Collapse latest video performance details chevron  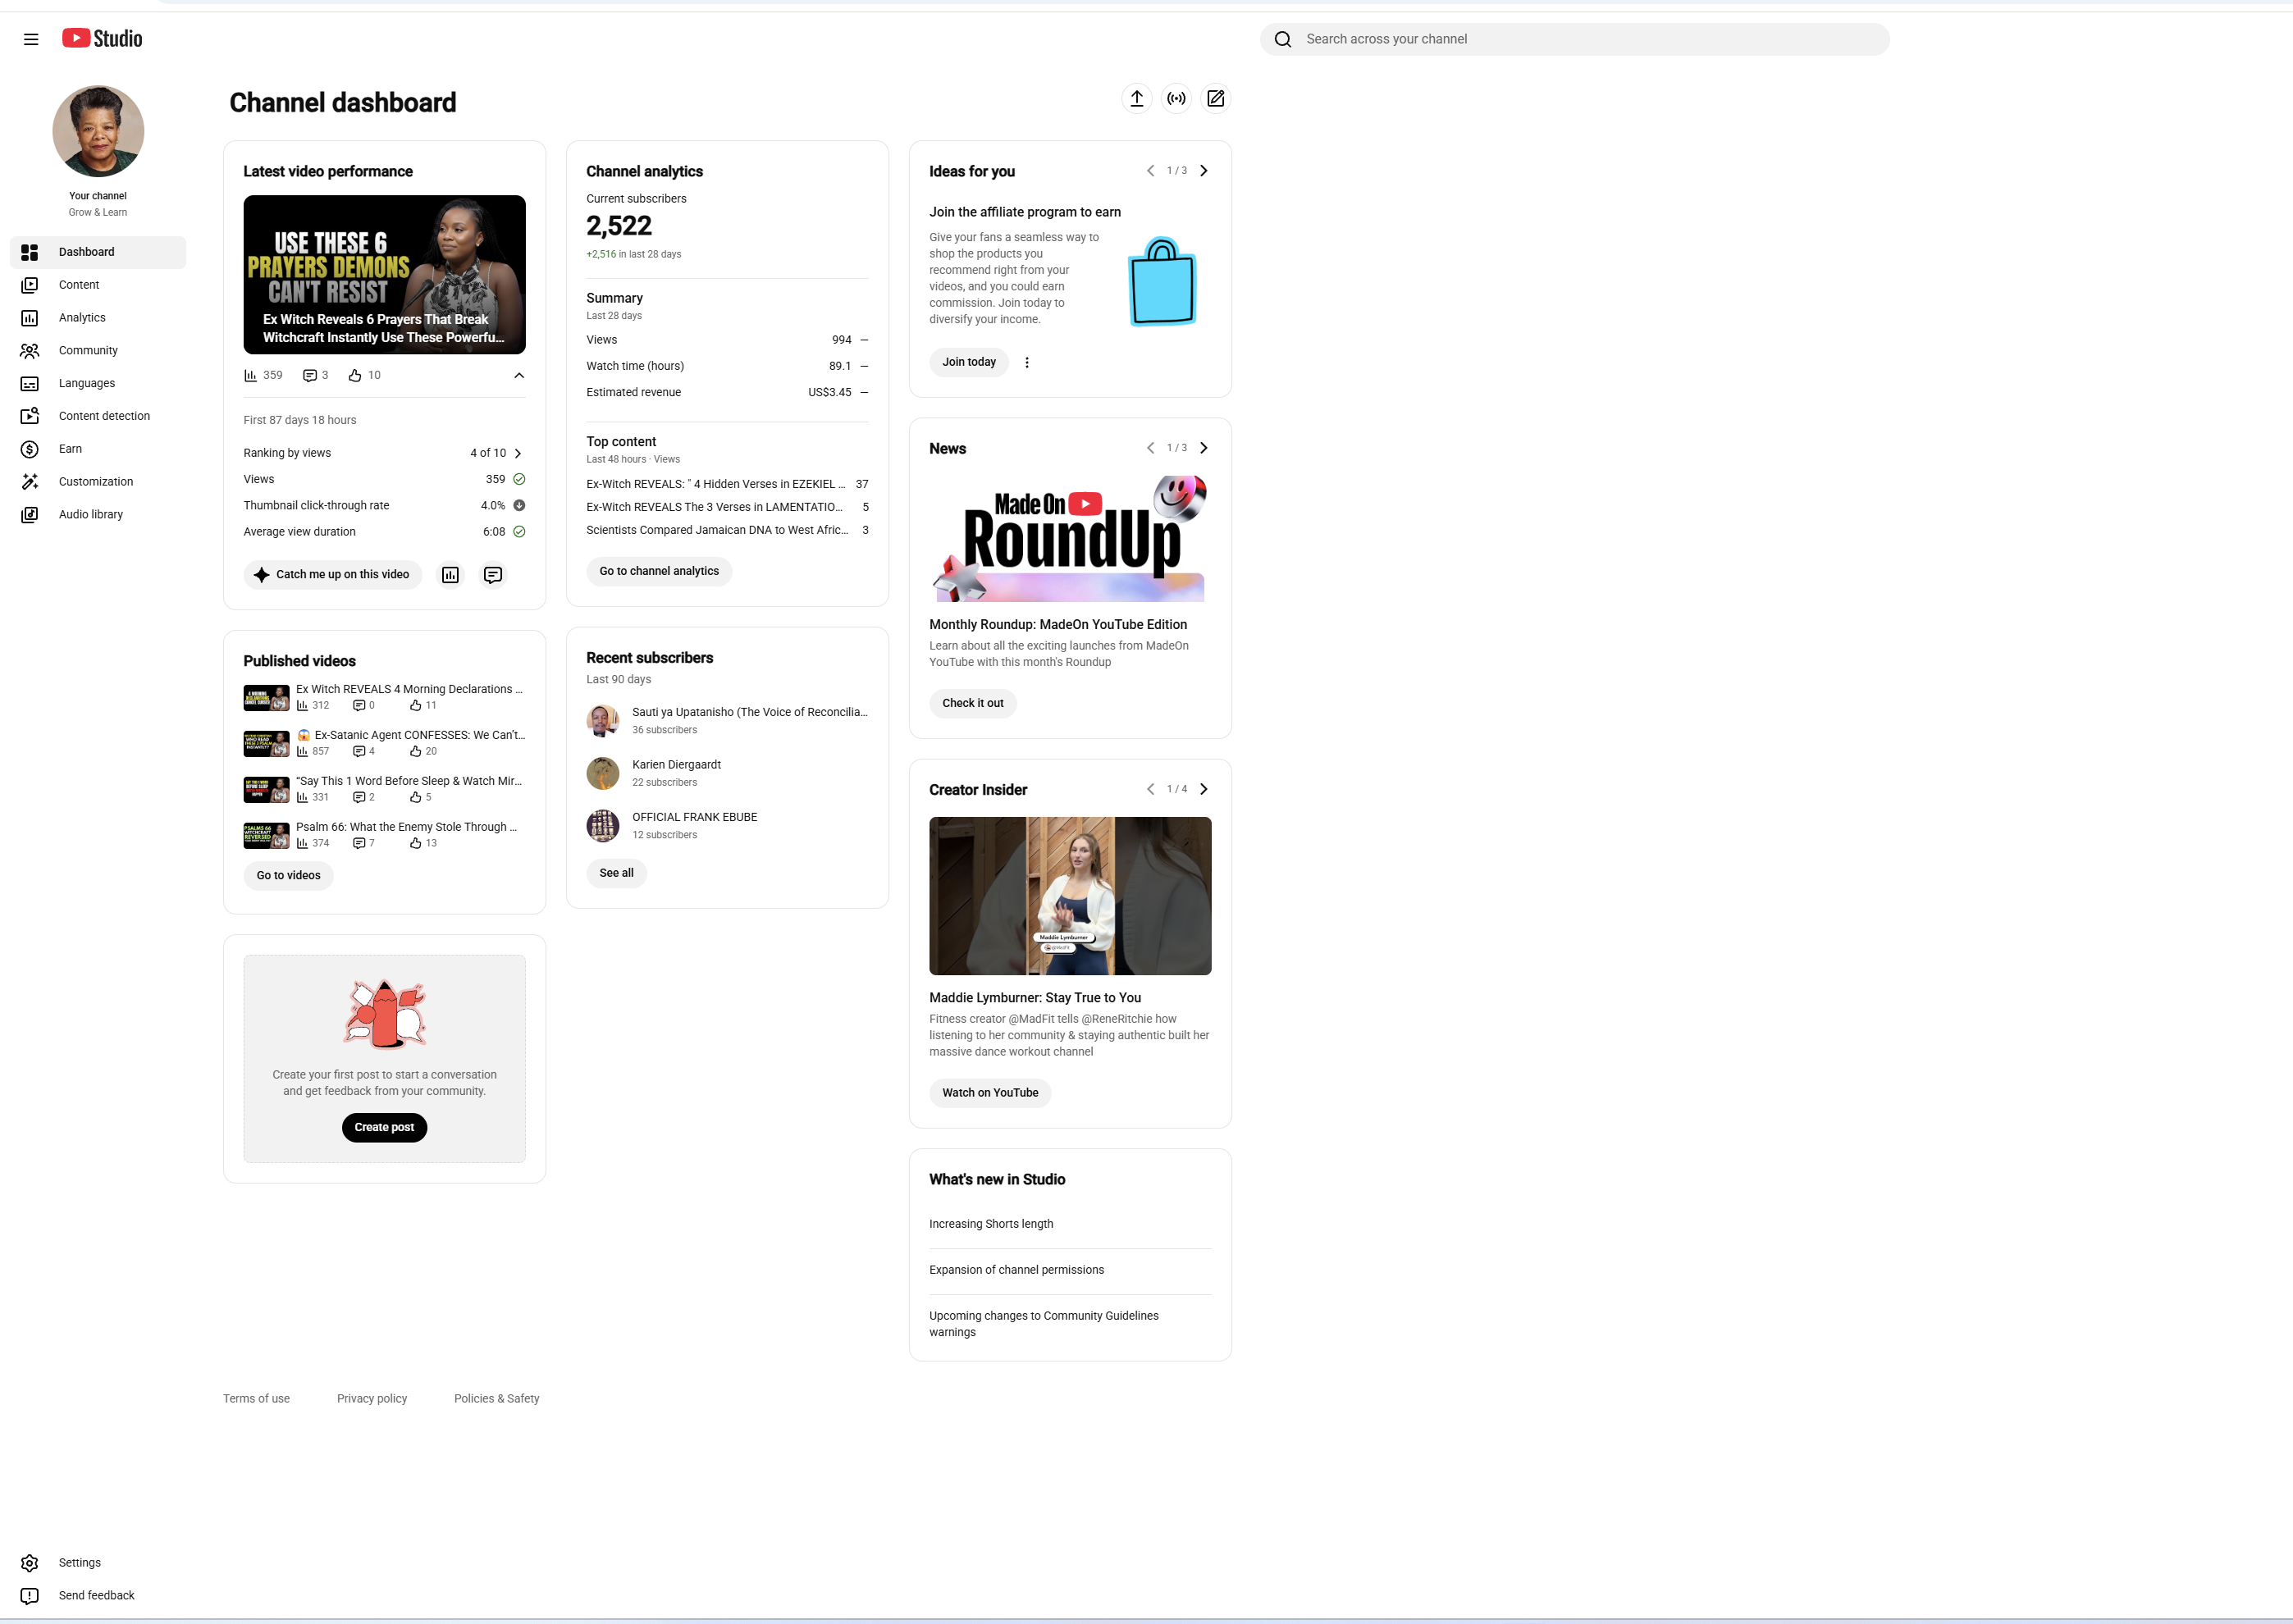click(x=519, y=376)
